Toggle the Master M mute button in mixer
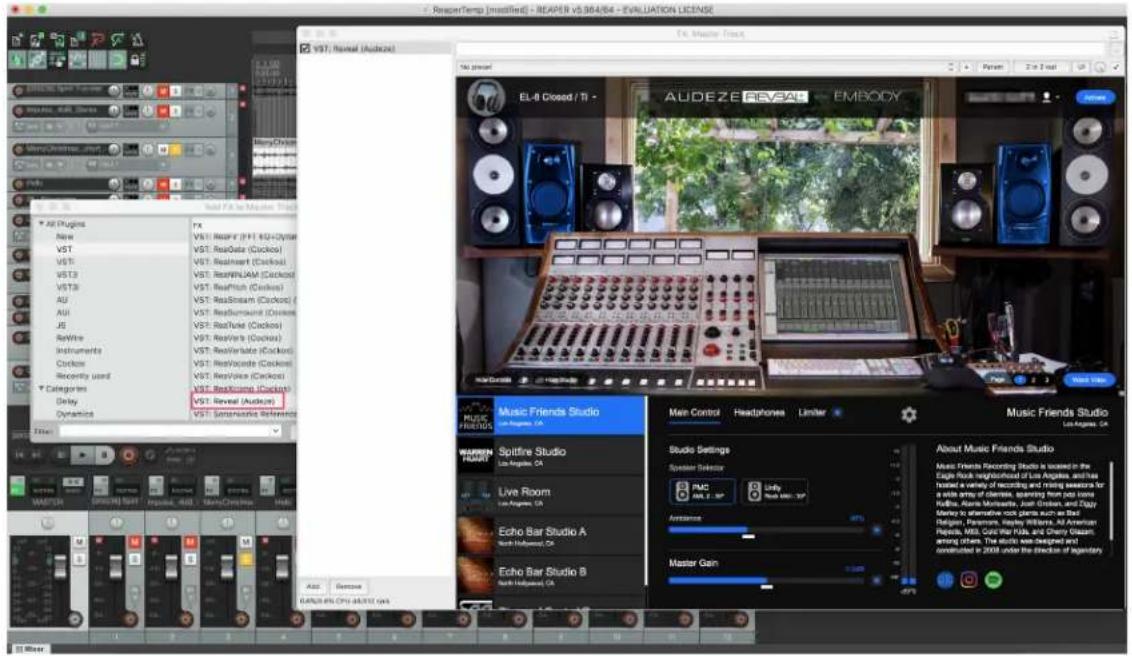1132x656 pixels. pyautogui.click(x=79, y=542)
